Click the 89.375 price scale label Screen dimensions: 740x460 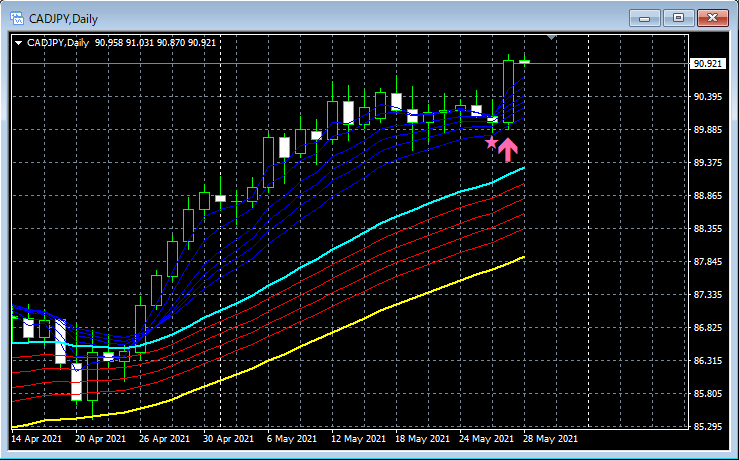tap(707, 163)
